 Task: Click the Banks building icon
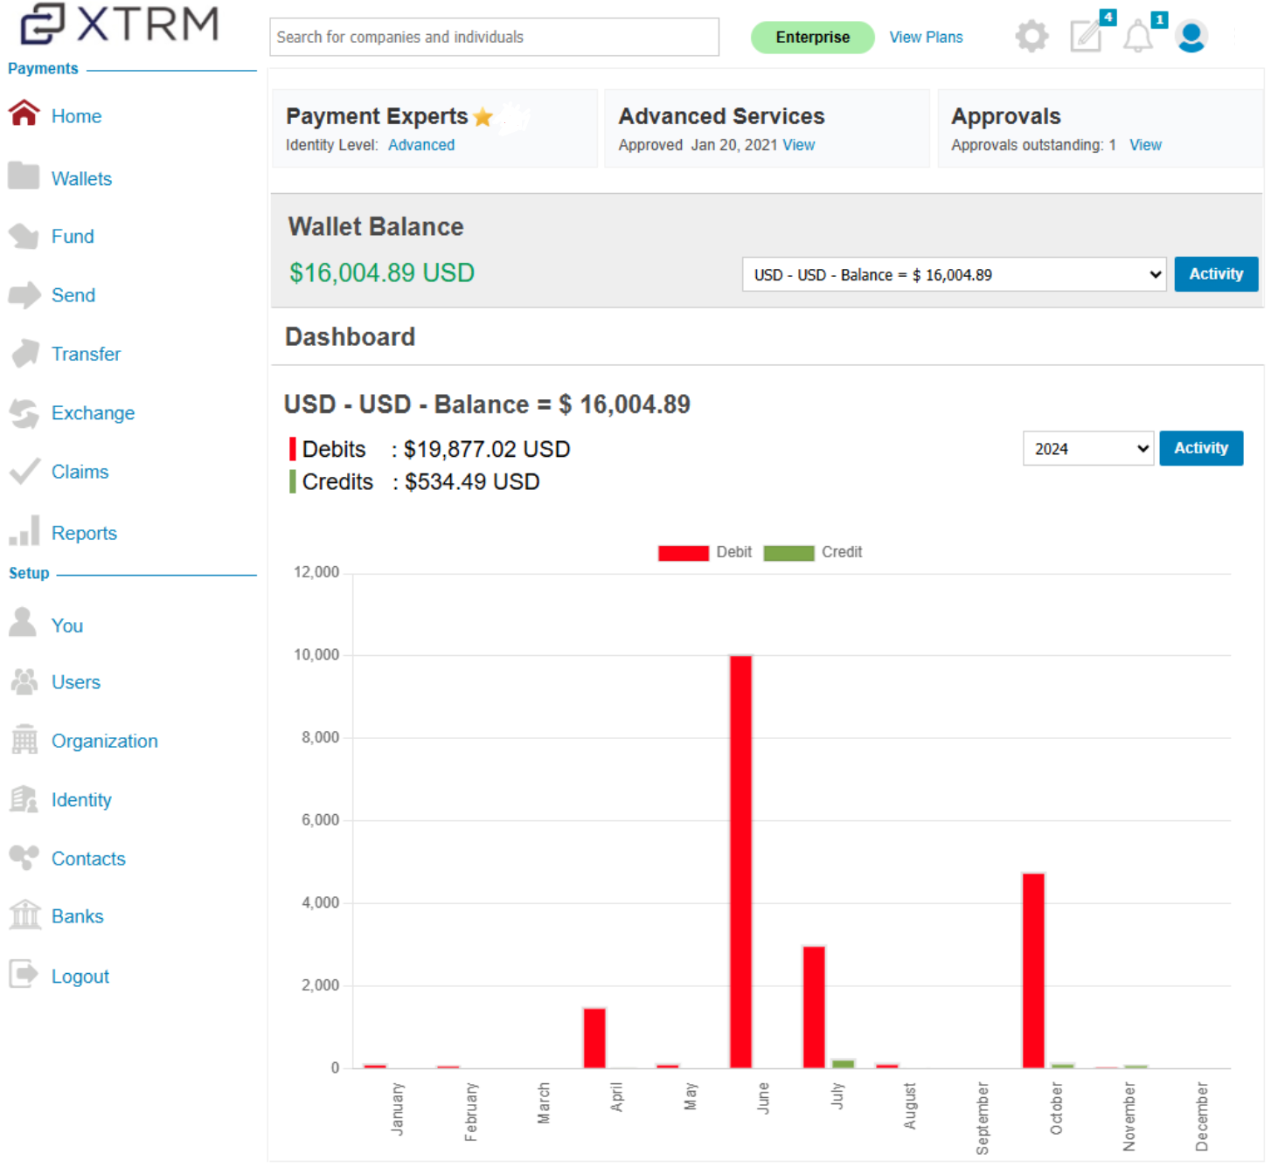click(25, 914)
